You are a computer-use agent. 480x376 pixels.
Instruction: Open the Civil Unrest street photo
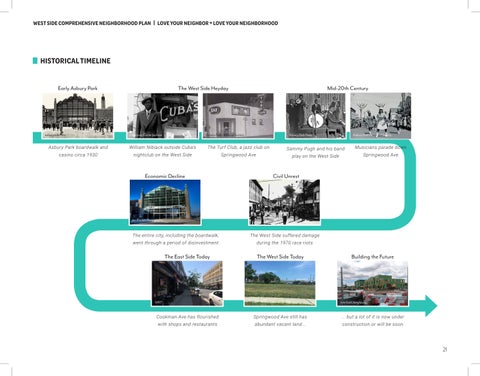pyautogui.click(x=284, y=202)
